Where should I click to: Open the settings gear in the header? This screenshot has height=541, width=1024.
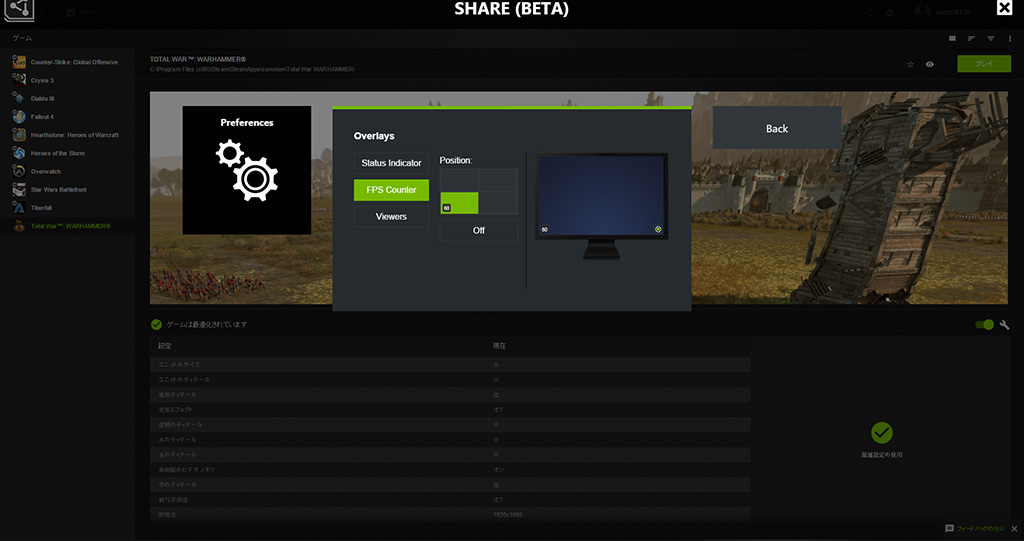[889, 12]
